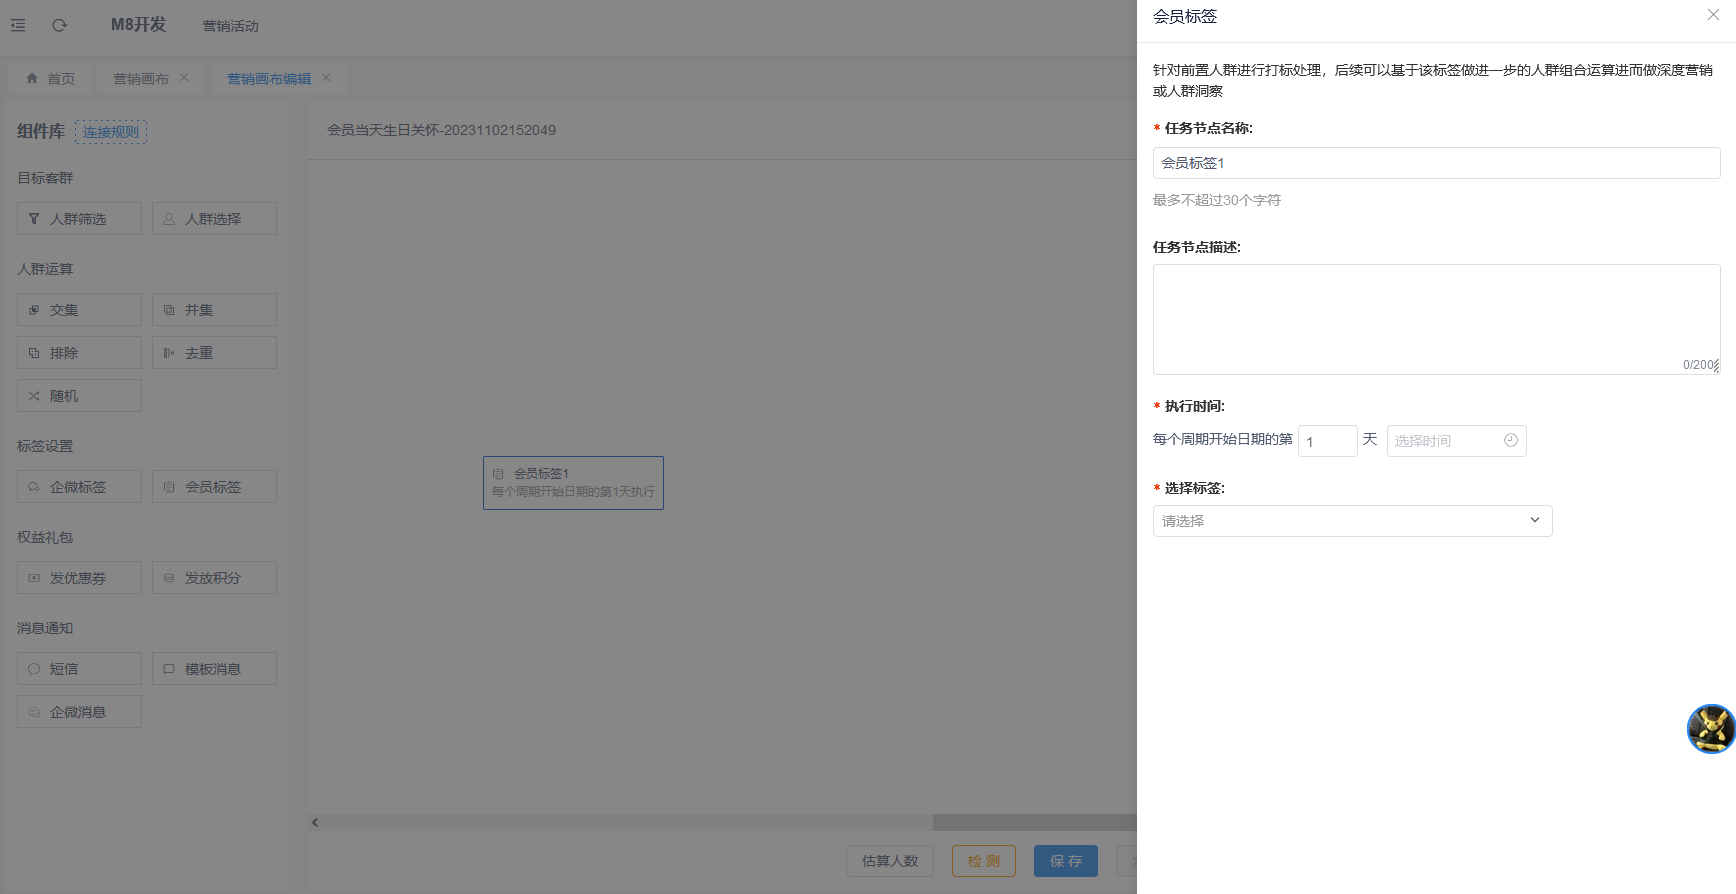This screenshot has height=894, width=1736.
Task: Click the 保存 button
Action: pos(1066,861)
